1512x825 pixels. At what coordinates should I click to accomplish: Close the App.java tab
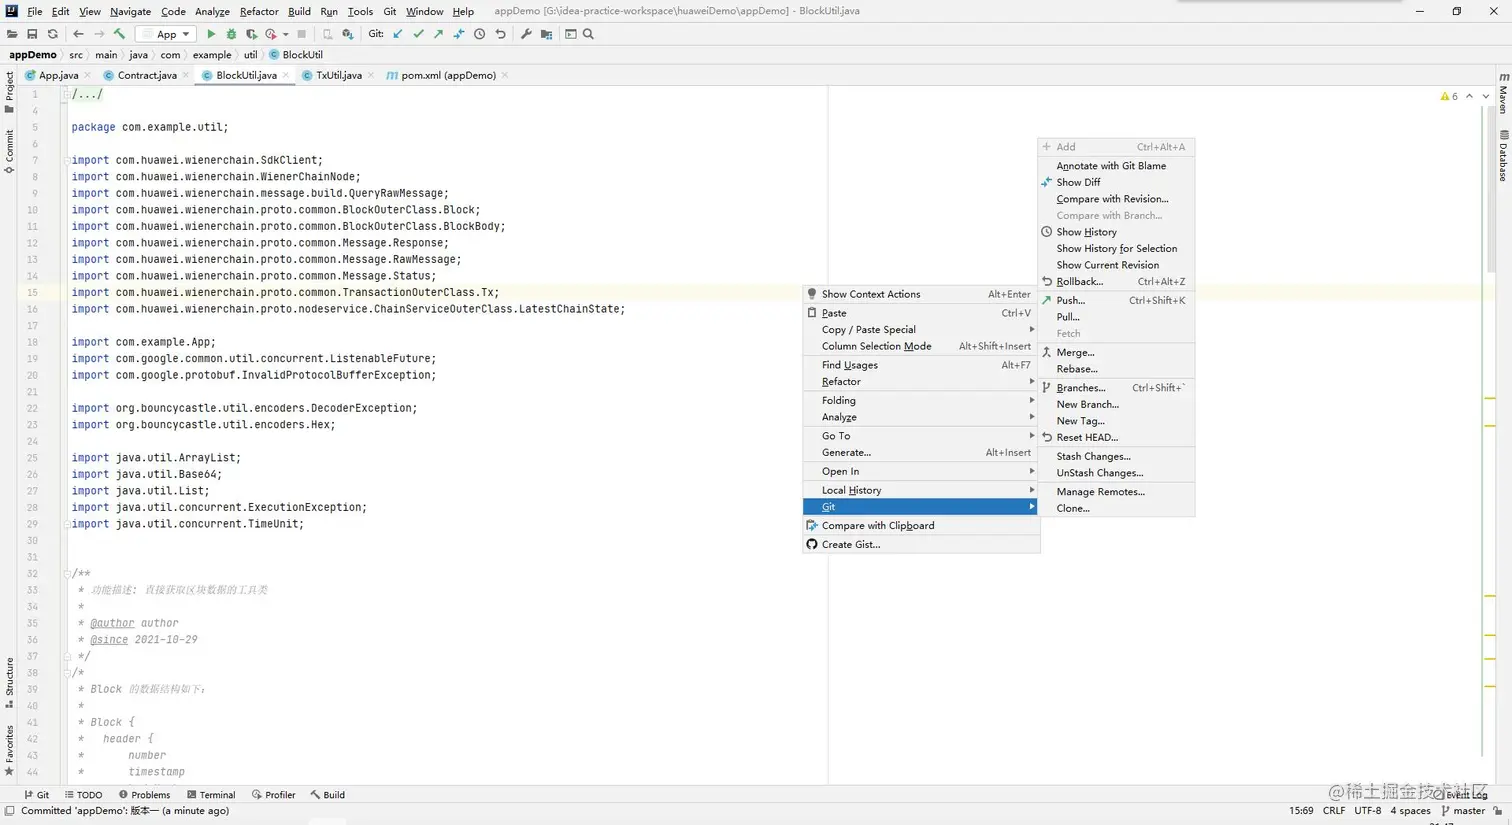coord(88,75)
